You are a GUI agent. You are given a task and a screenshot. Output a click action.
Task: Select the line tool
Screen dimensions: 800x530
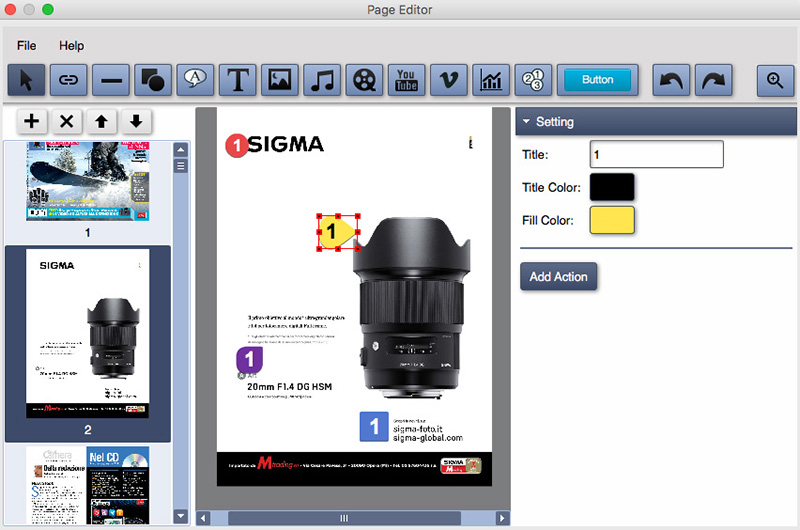point(111,80)
